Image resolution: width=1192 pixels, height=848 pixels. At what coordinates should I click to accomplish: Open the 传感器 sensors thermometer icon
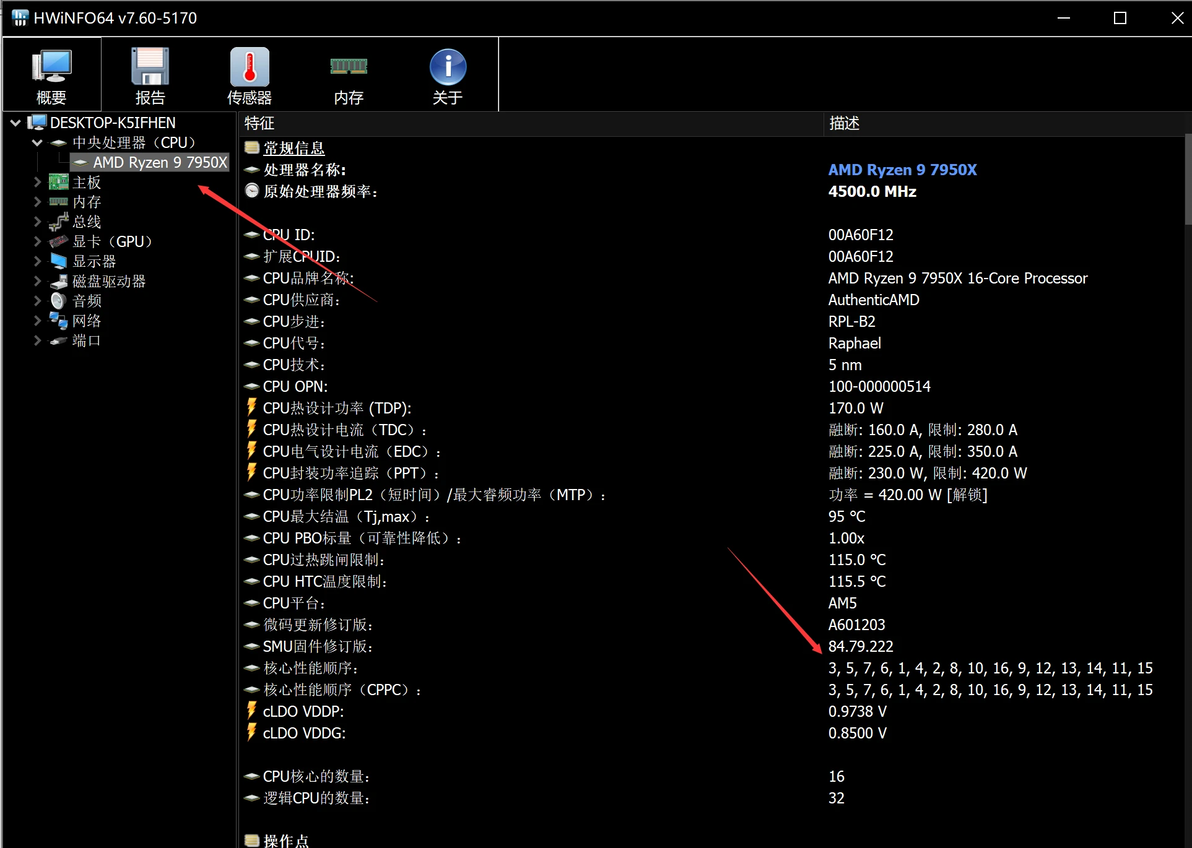(249, 67)
